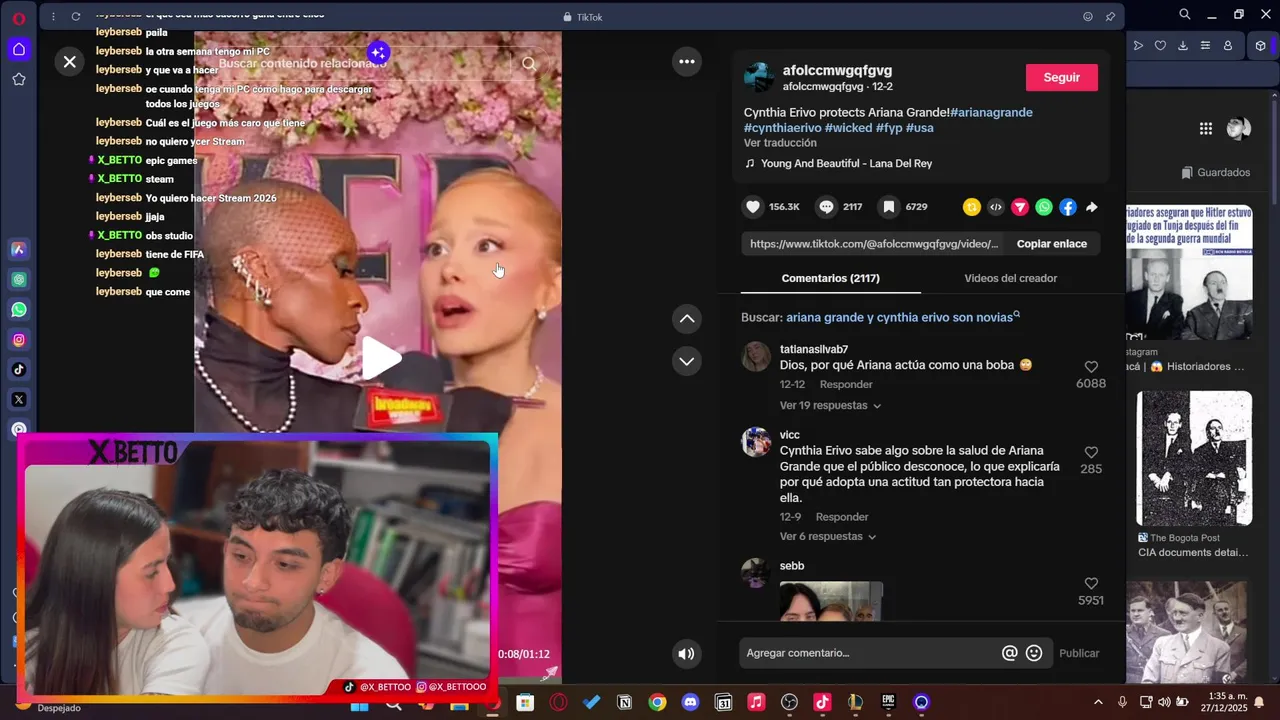Open Opera downloads icon in toolbar
The width and height of the screenshot is (1280, 720).
(1183, 45)
